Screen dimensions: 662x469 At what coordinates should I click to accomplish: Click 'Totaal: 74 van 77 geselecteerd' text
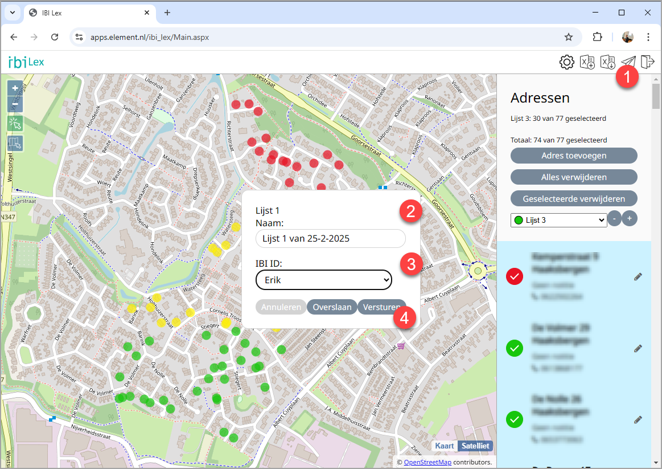tap(559, 140)
